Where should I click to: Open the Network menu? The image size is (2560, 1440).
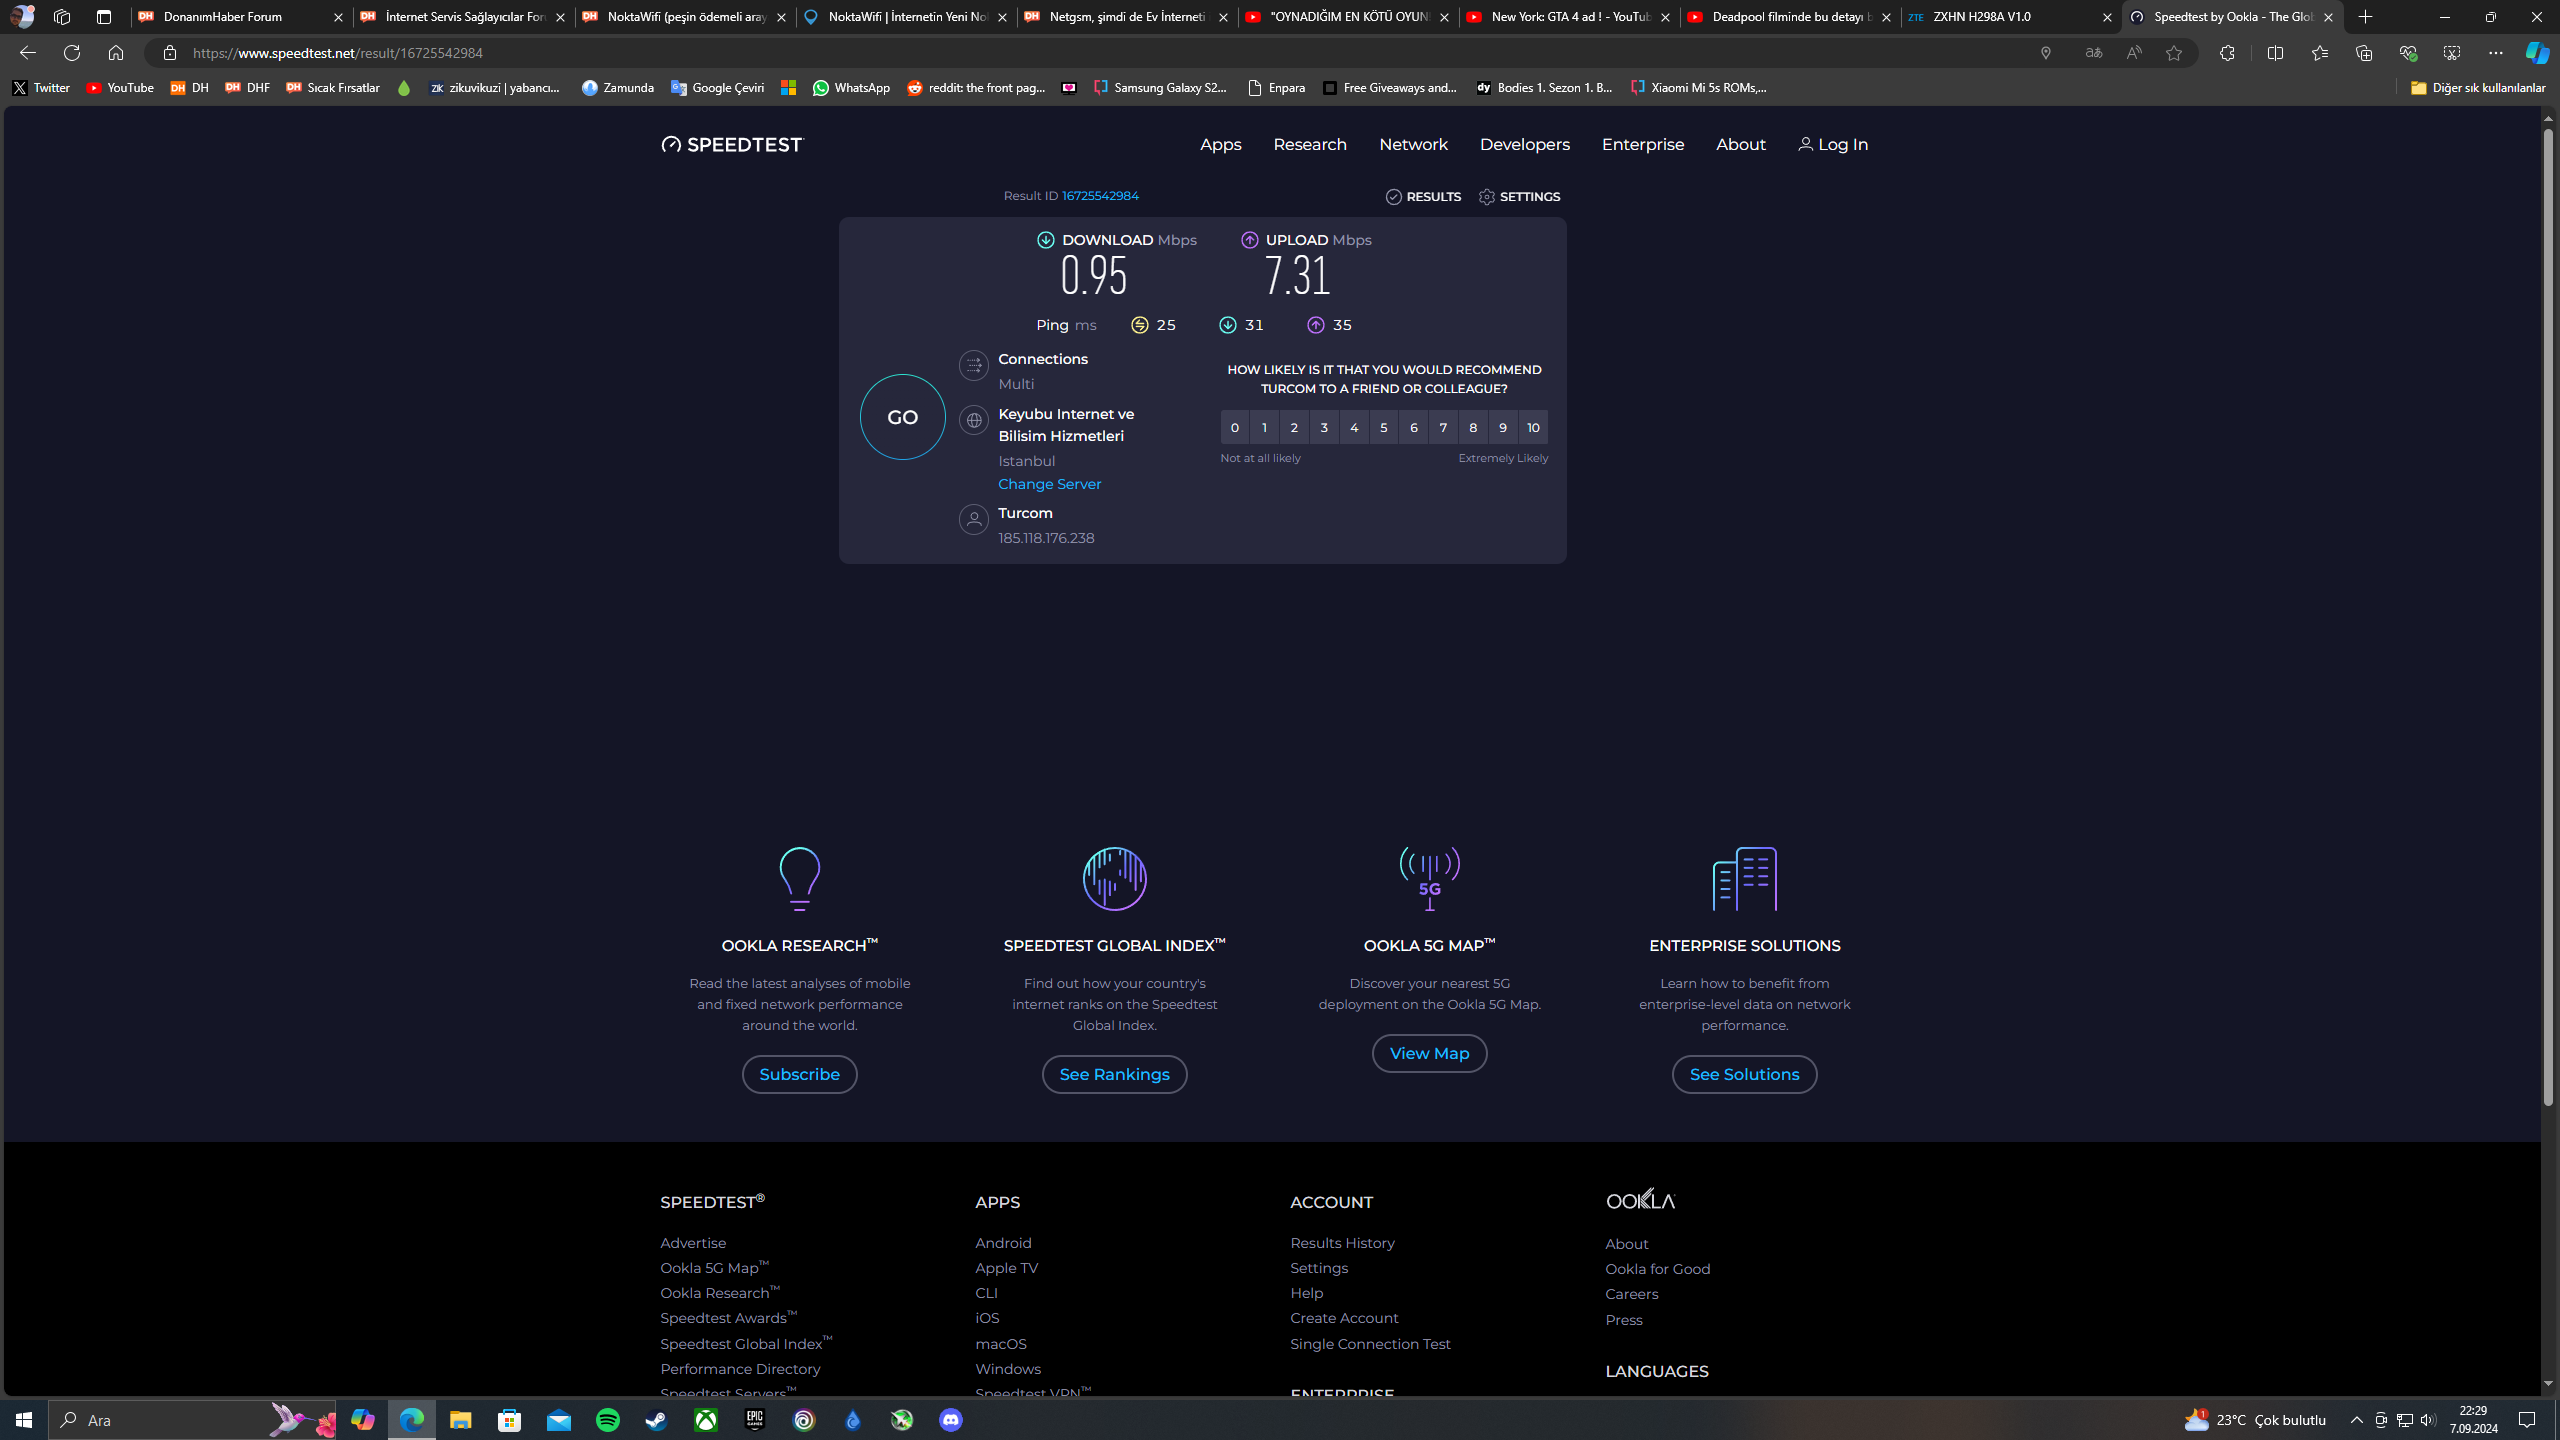[1413, 145]
